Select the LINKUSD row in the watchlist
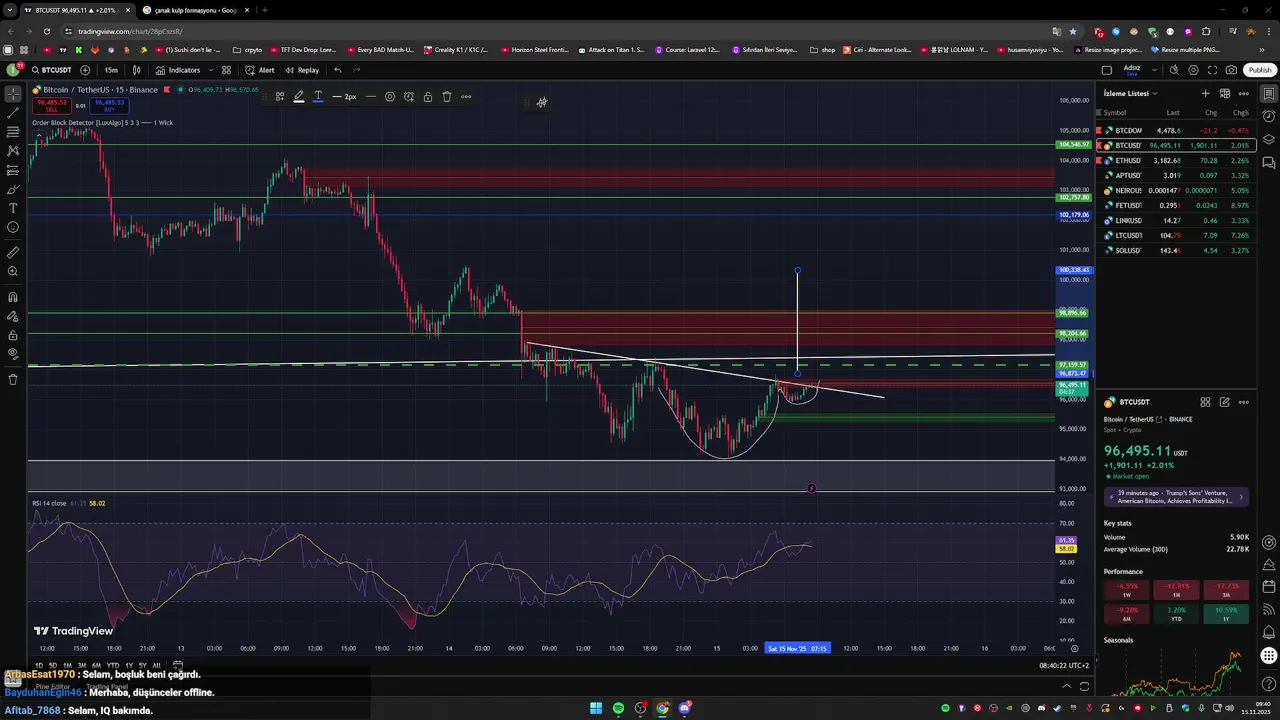Image resolution: width=1280 pixels, height=720 pixels. pyautogui.click(x=1174, y=220)
